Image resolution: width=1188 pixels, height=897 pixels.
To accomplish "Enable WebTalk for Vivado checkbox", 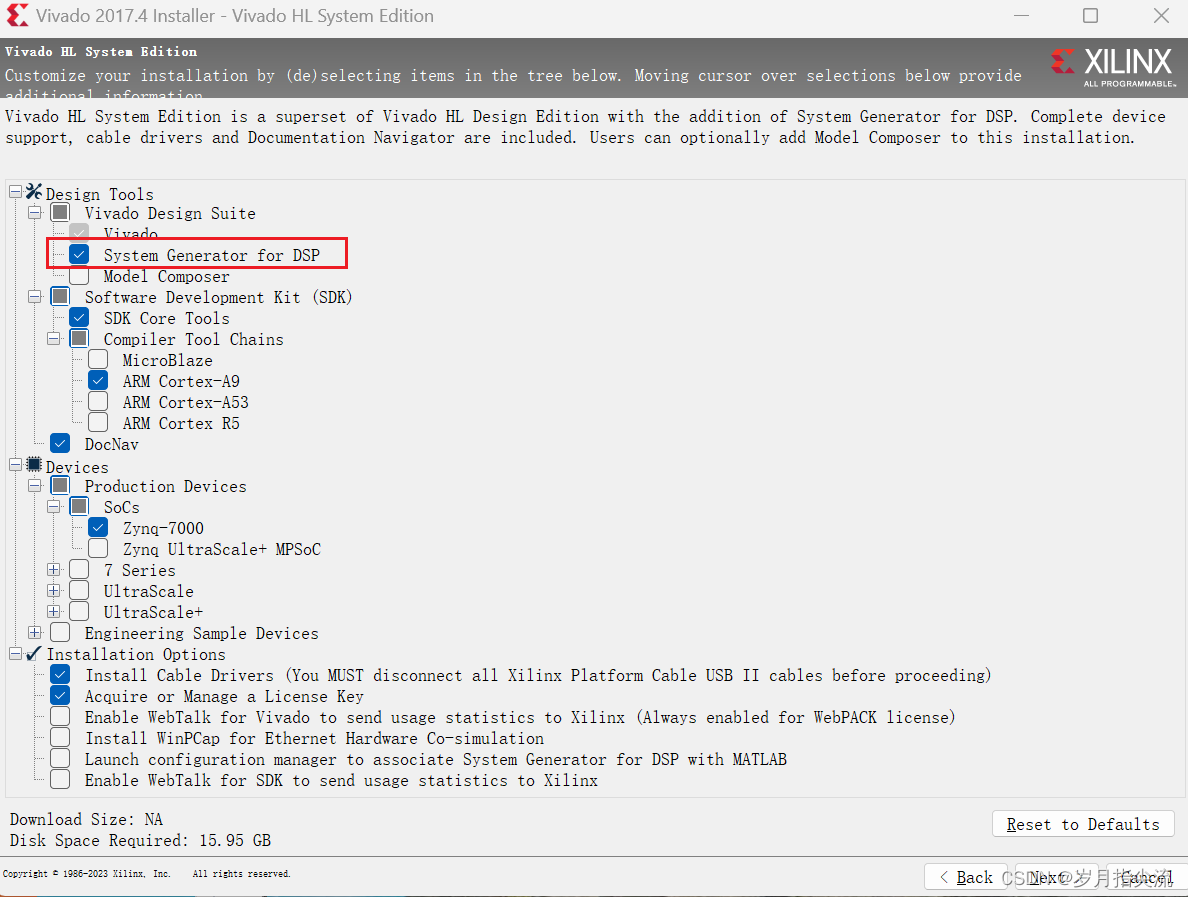I will [61, 716].
